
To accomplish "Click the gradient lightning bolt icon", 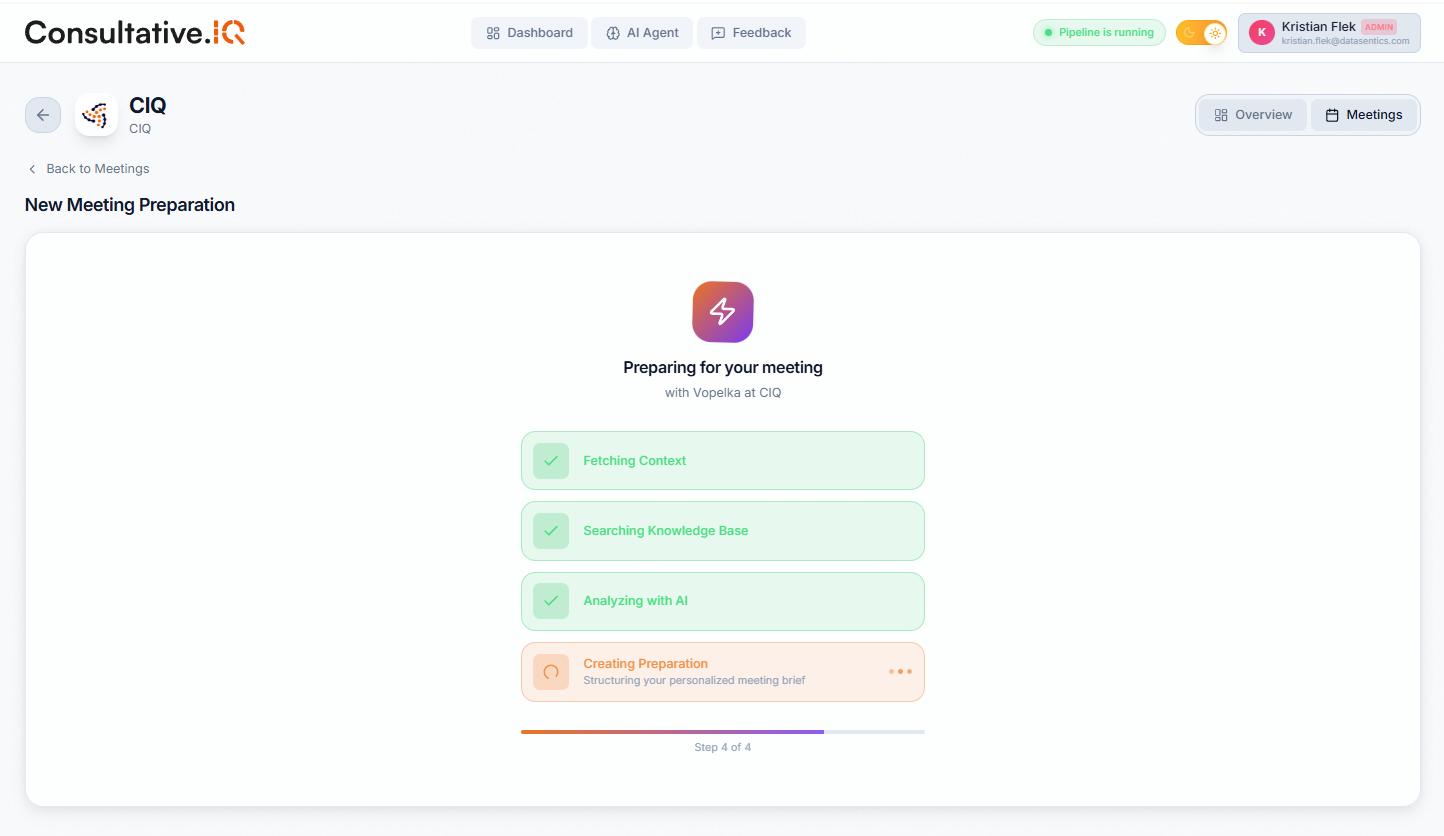I will (x=722, y=312).
